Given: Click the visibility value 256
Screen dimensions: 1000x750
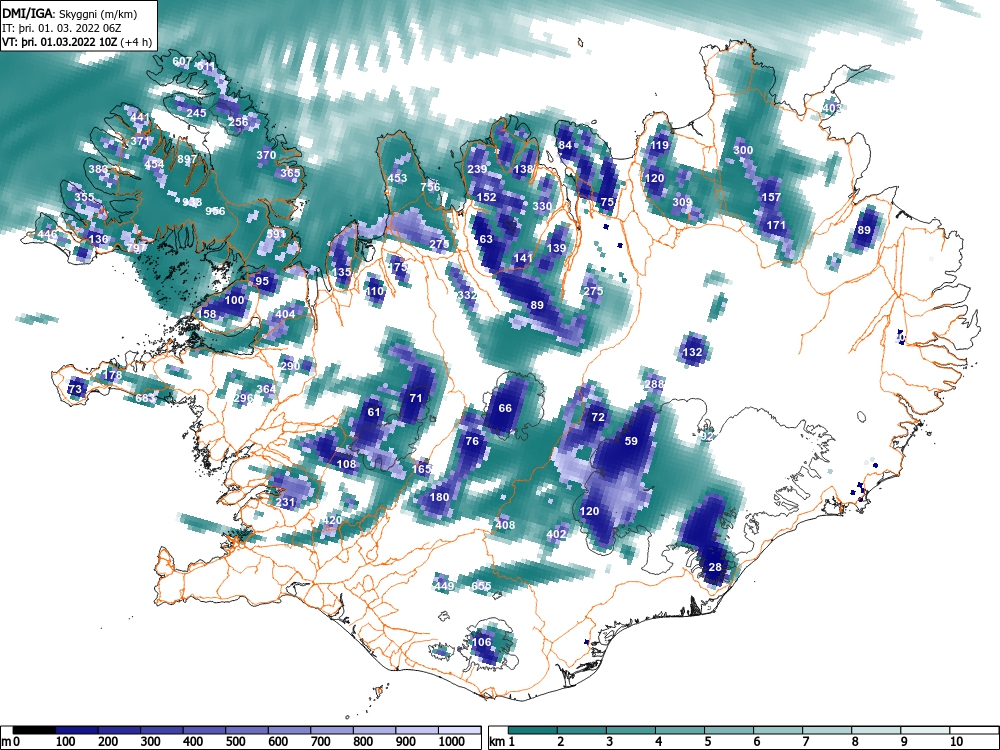Looking at the screenshot, I should pos(238,122).
